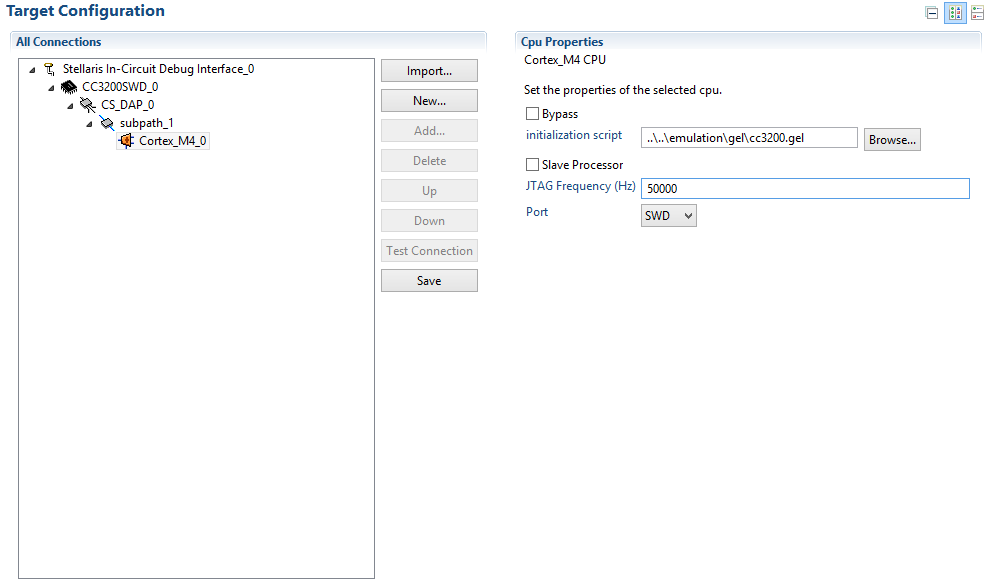Click the Up button

point(429,191)
